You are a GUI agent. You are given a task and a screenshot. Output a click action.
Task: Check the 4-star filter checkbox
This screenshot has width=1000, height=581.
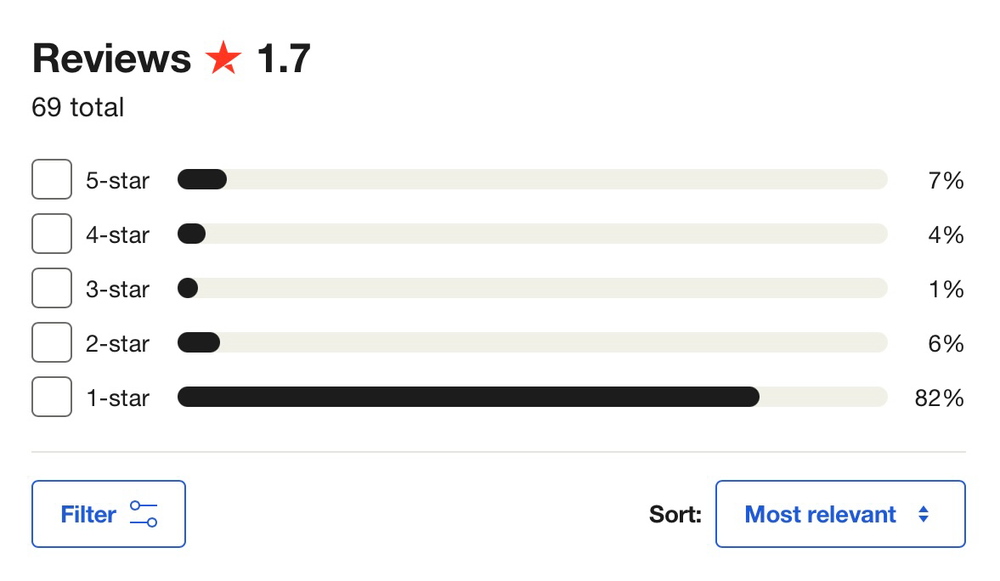pos(51,233)
